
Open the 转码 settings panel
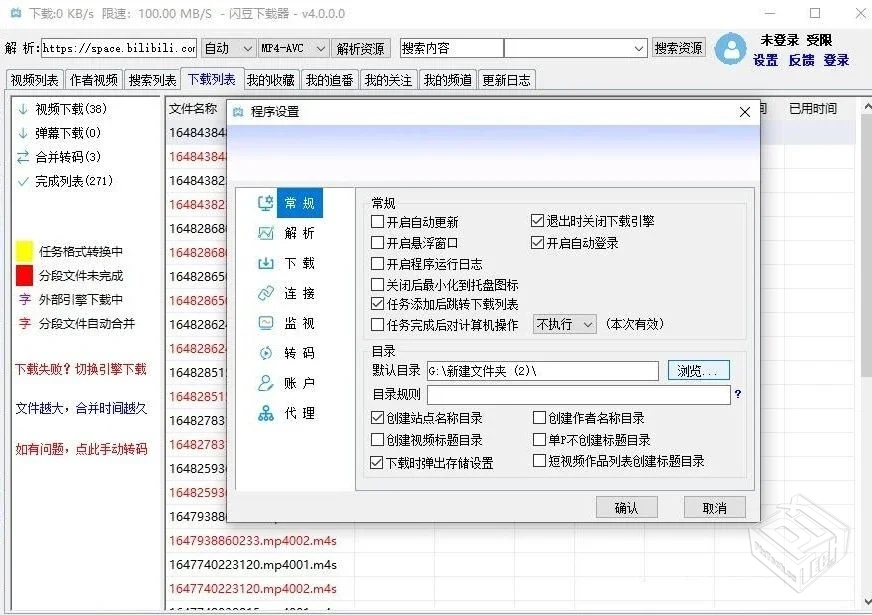click(x=299, y=353)
